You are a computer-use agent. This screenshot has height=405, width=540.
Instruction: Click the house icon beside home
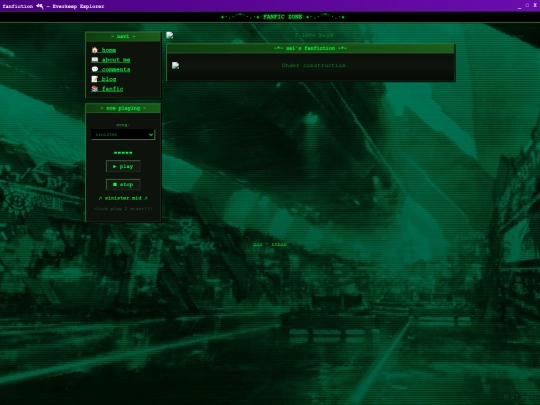(95, 50)
